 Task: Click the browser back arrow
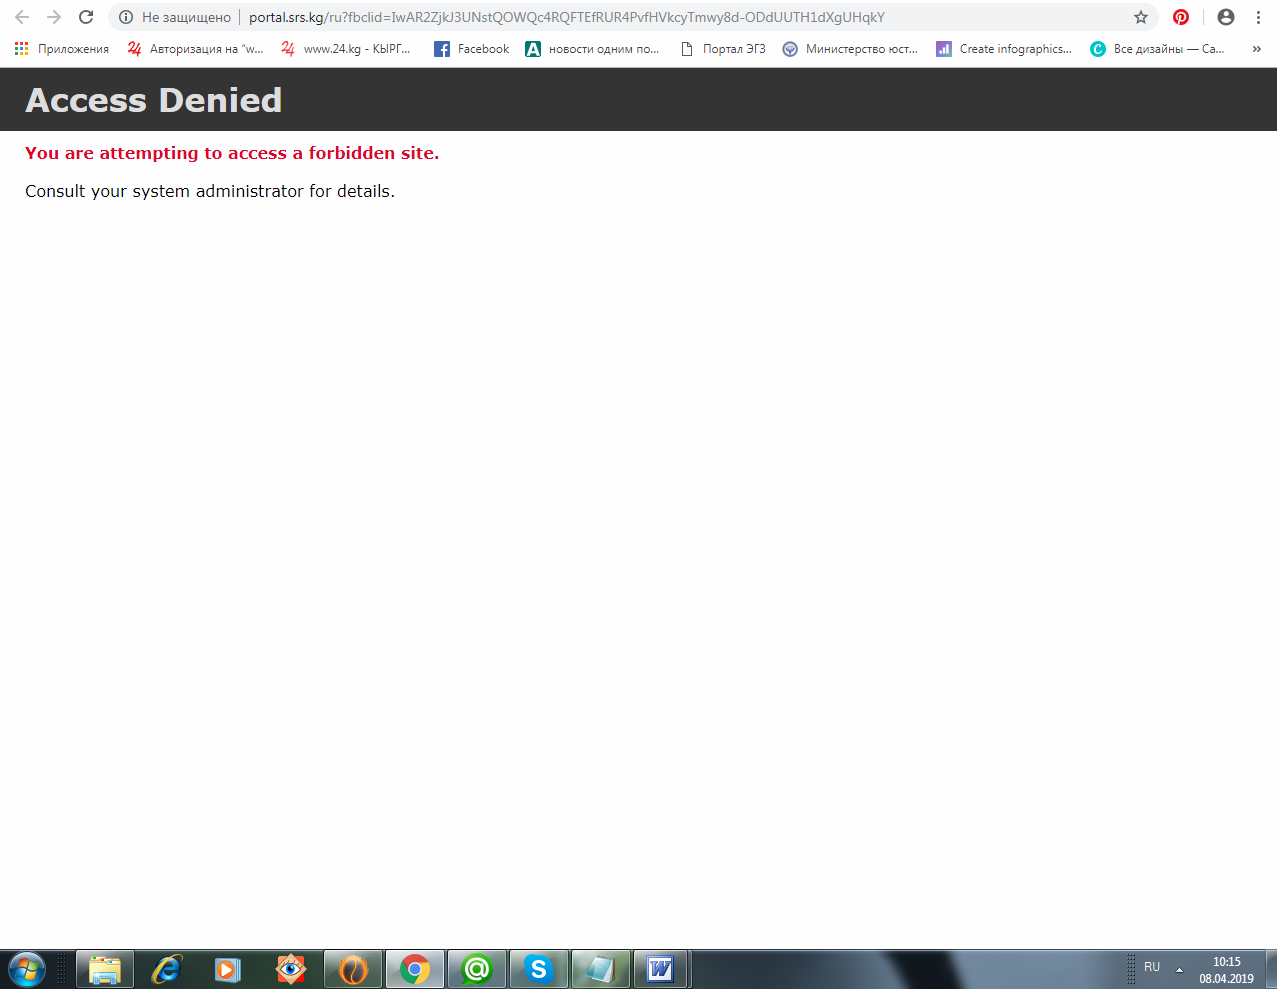point(22,17)
